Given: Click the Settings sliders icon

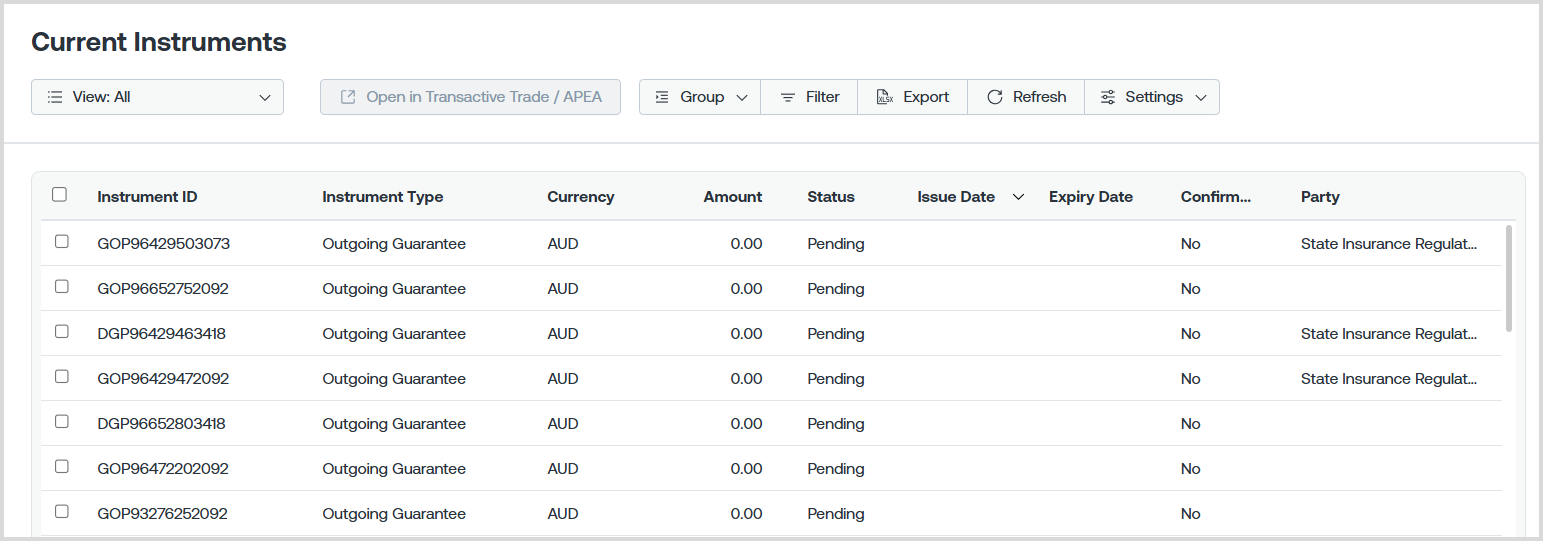Looking at the screenshot, I should tap(1107, 97).
